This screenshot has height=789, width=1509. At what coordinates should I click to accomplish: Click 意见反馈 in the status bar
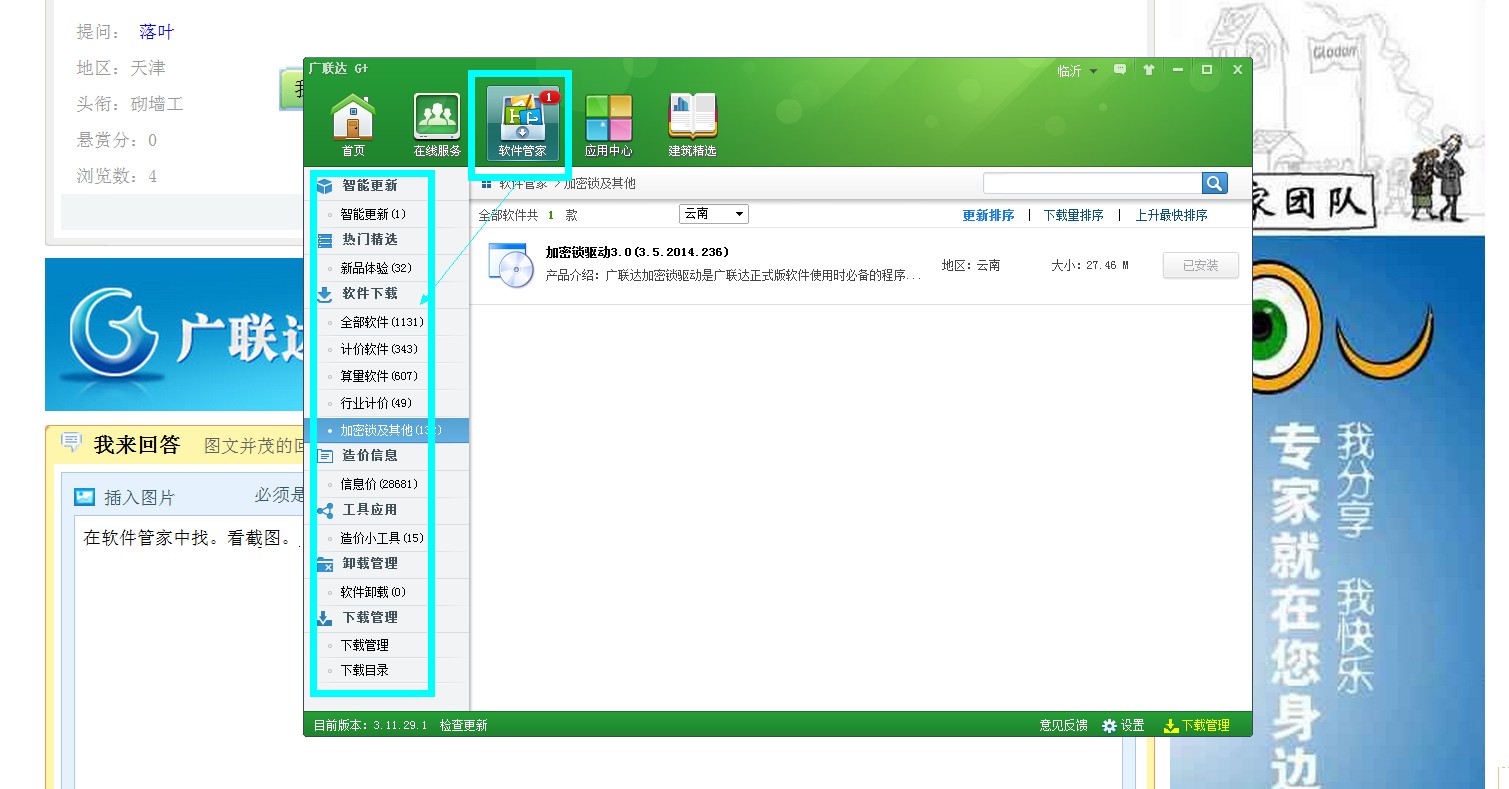(1063, 726)
